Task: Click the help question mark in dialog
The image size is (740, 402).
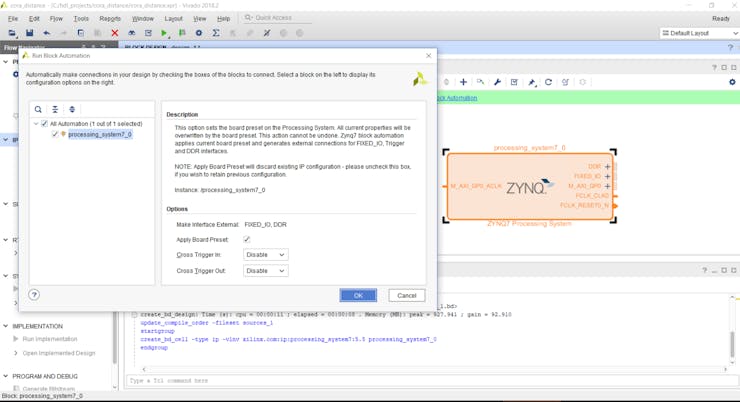Action: click(x=34, y=295)
